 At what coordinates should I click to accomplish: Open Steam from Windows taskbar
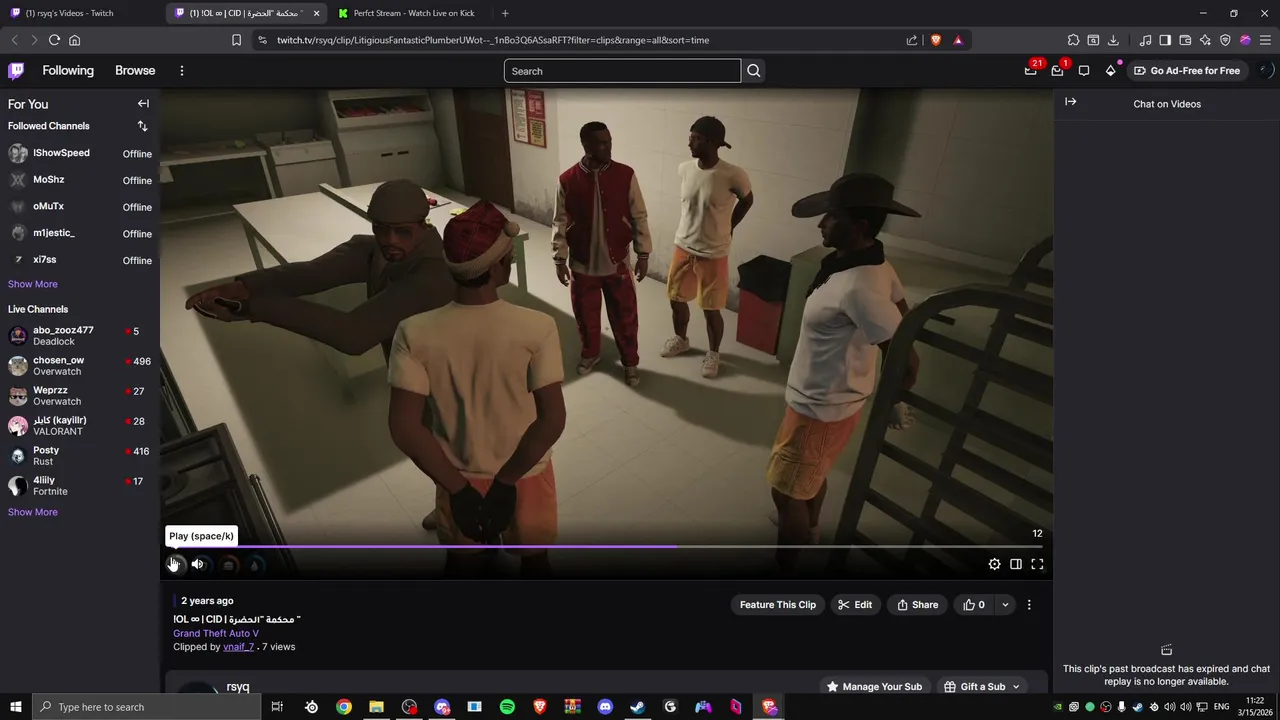click(x=637, y=707)
